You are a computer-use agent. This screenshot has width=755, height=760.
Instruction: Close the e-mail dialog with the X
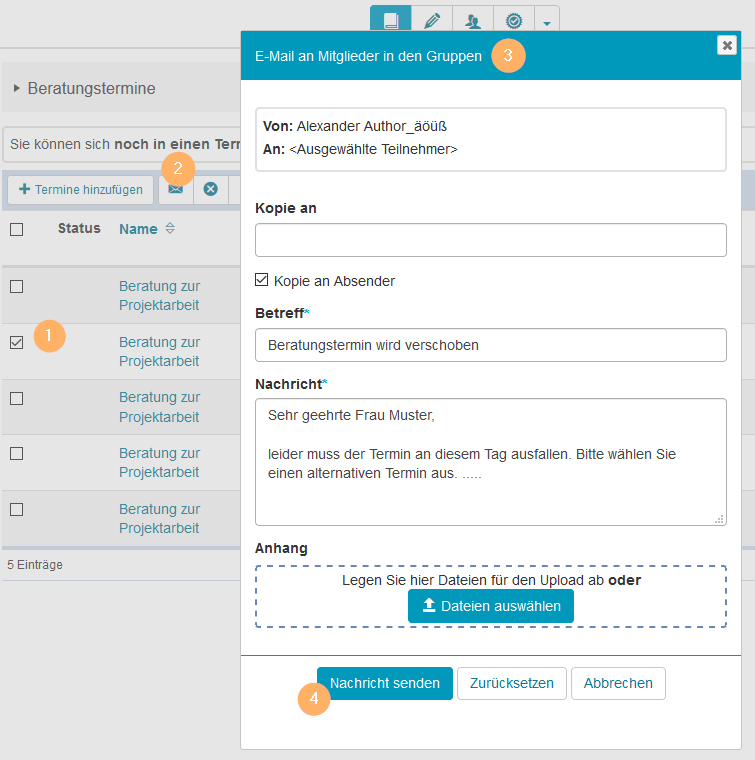(x=727, y=45)
